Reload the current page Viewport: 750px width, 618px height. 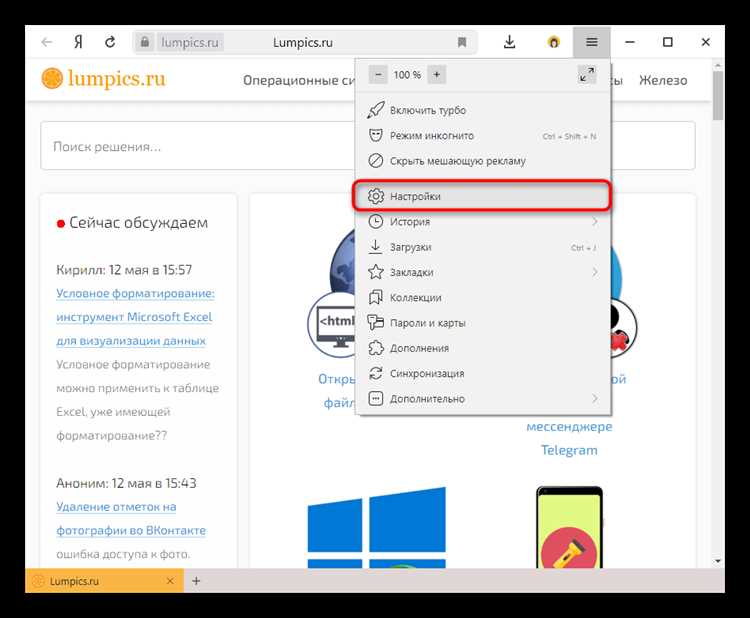pyautogui.click(x=110, y=42)
